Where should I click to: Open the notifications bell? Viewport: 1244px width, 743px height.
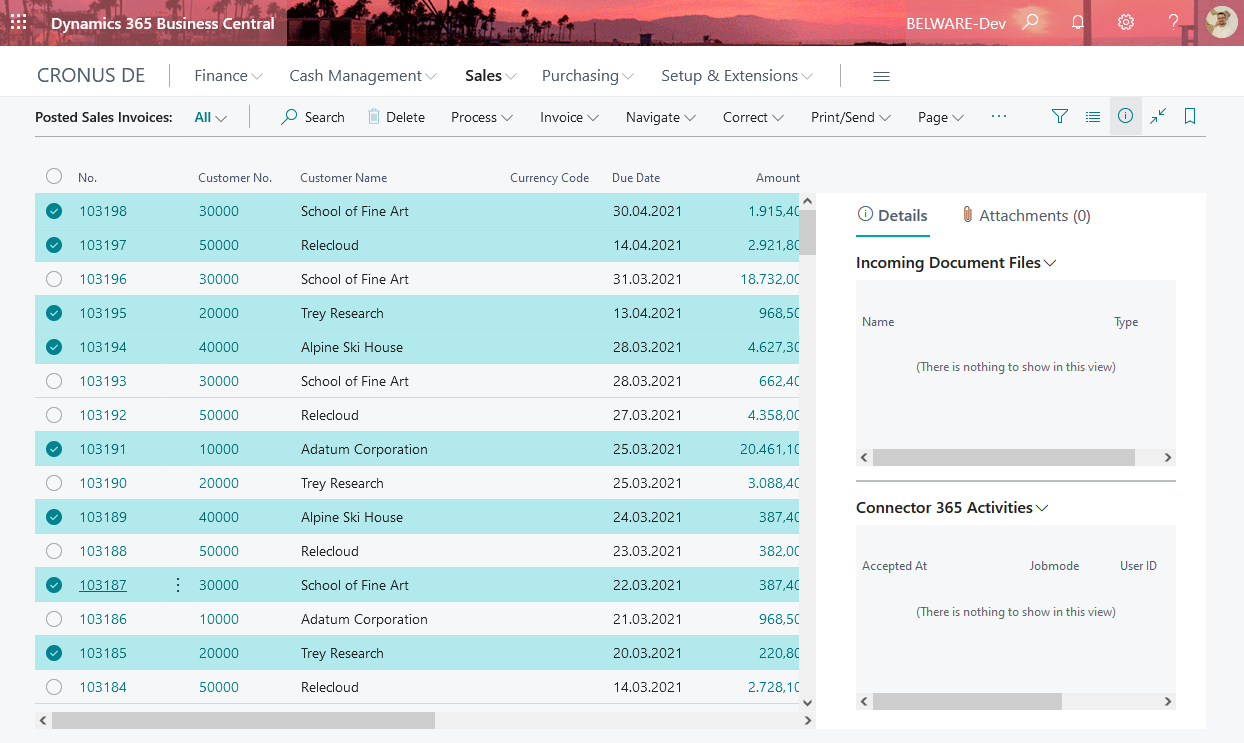(x=1078, y=22)
